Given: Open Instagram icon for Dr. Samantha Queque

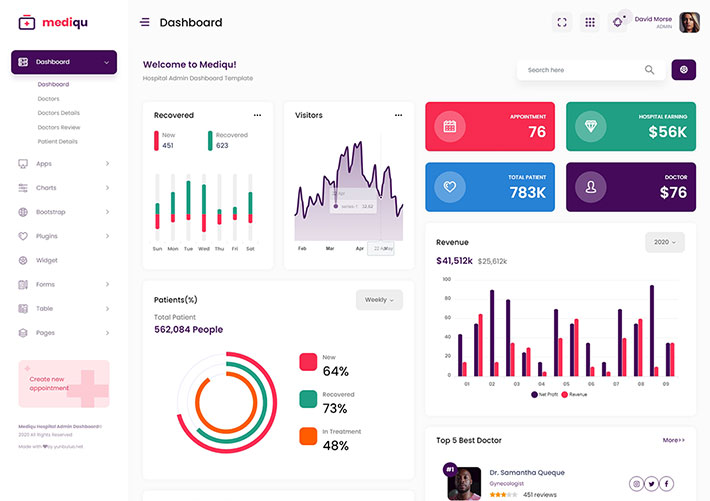Looking at the screenshot, I should pos(636,484).
